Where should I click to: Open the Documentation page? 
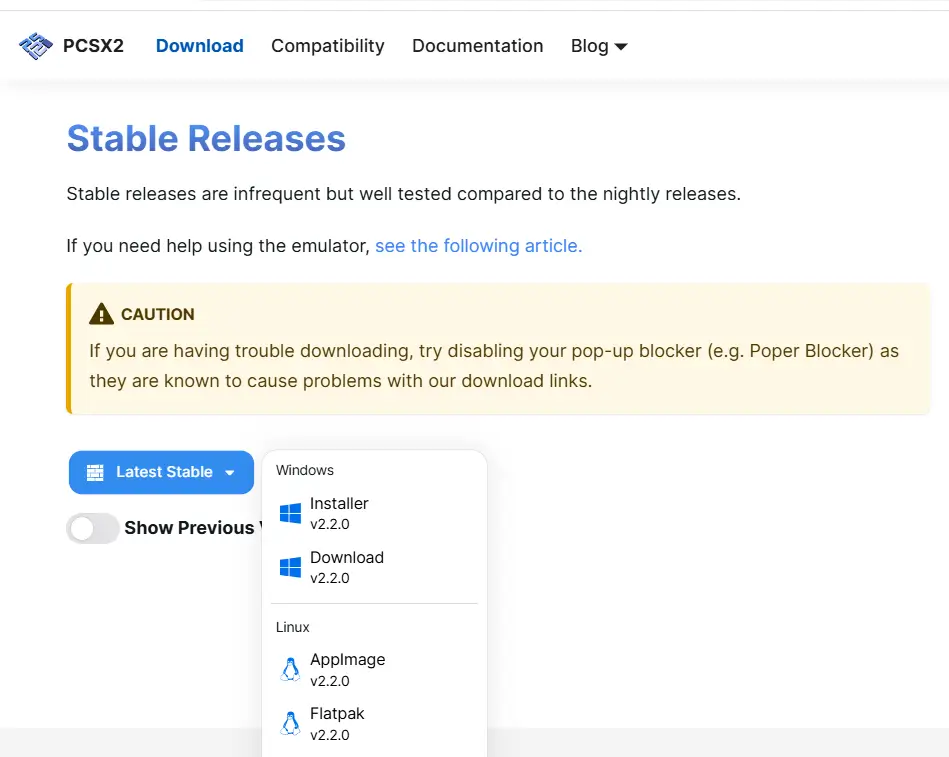point(478,46)
